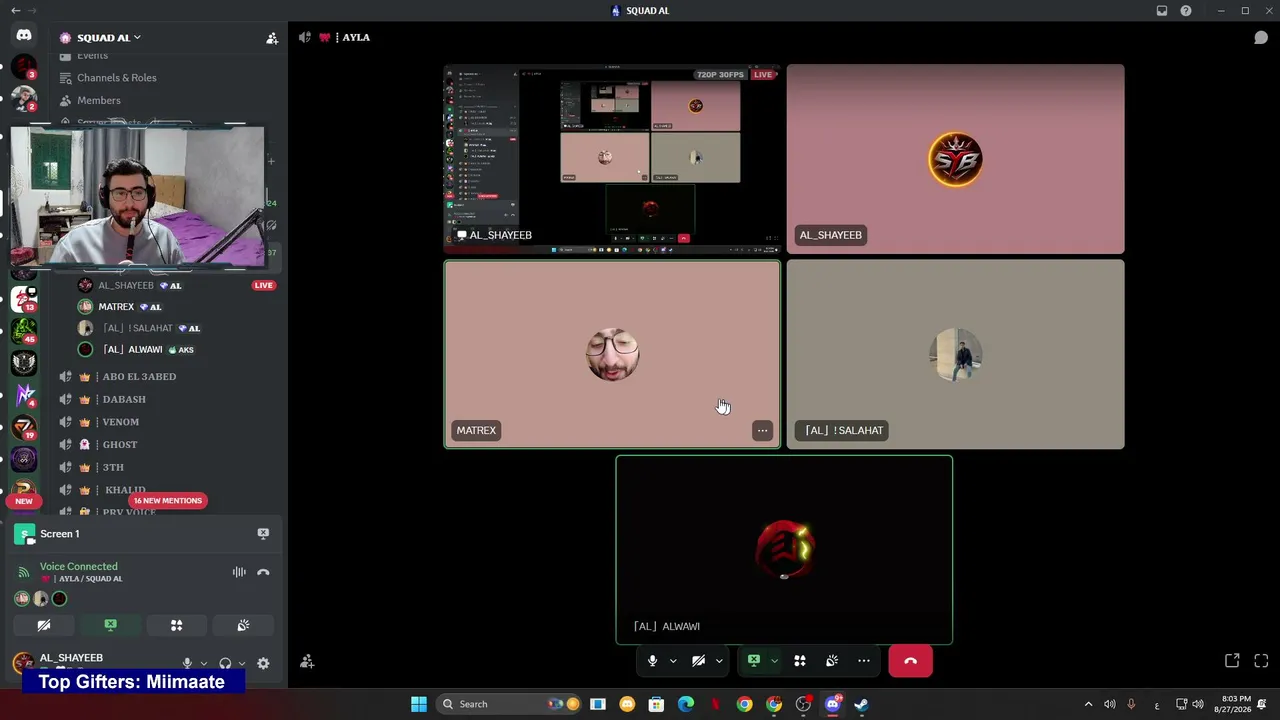Screen dimensions: 1280x720
Task: Open Discord direct messages home icon
Action: [24, 35]
